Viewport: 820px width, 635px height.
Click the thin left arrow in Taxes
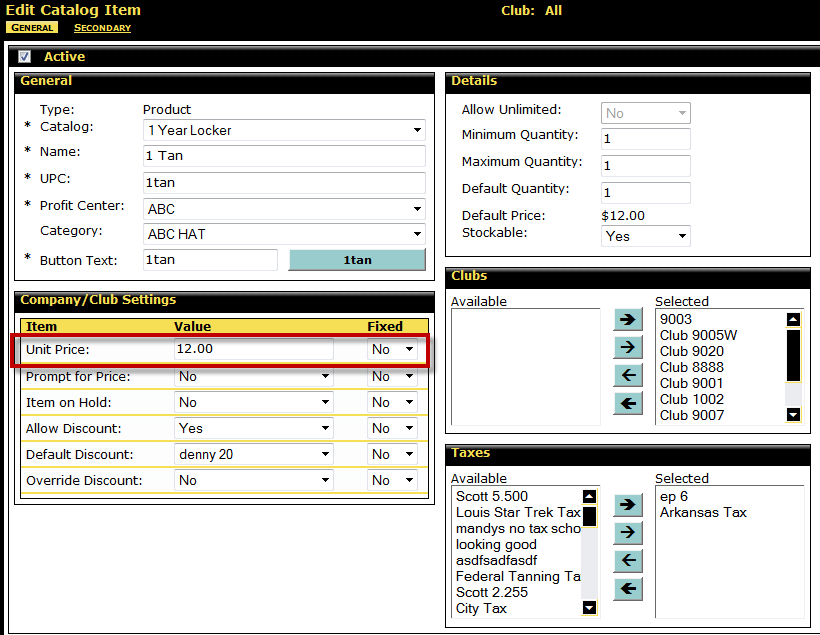coord(628,560)
